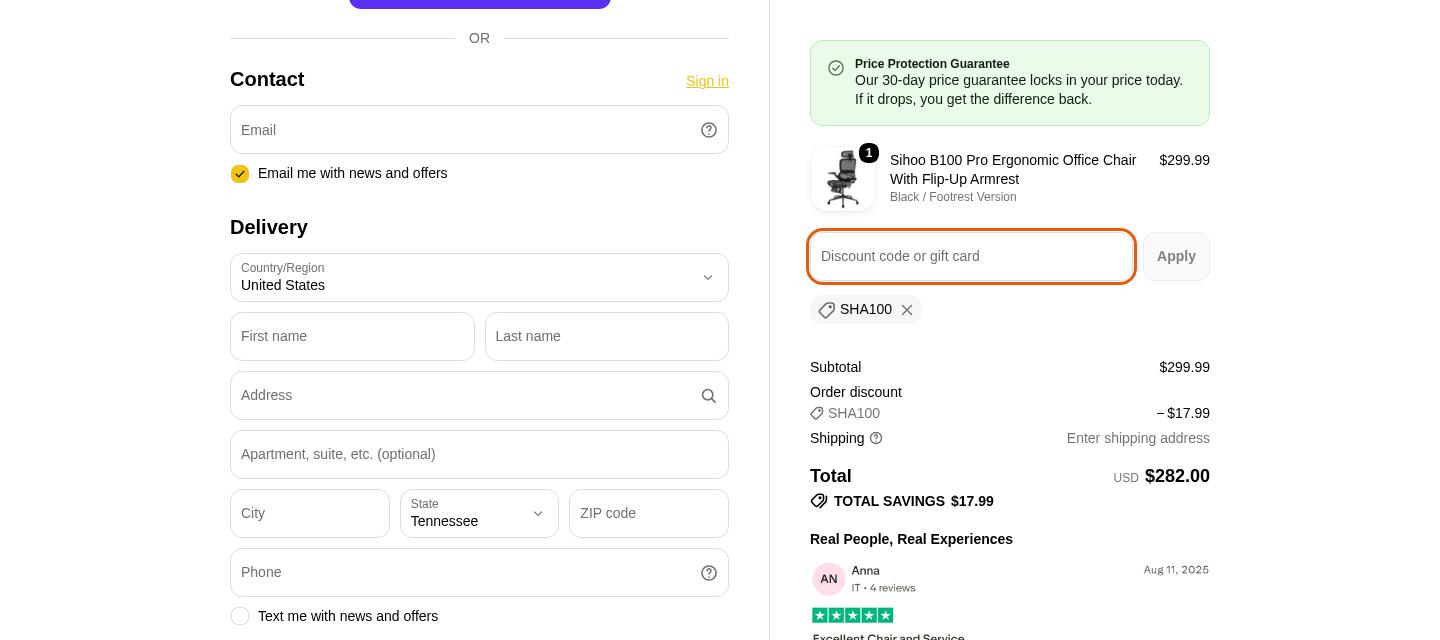Click Anna's AN avatar icon
The width and height of the screenshot is (1440, 640).
[829, 579]
